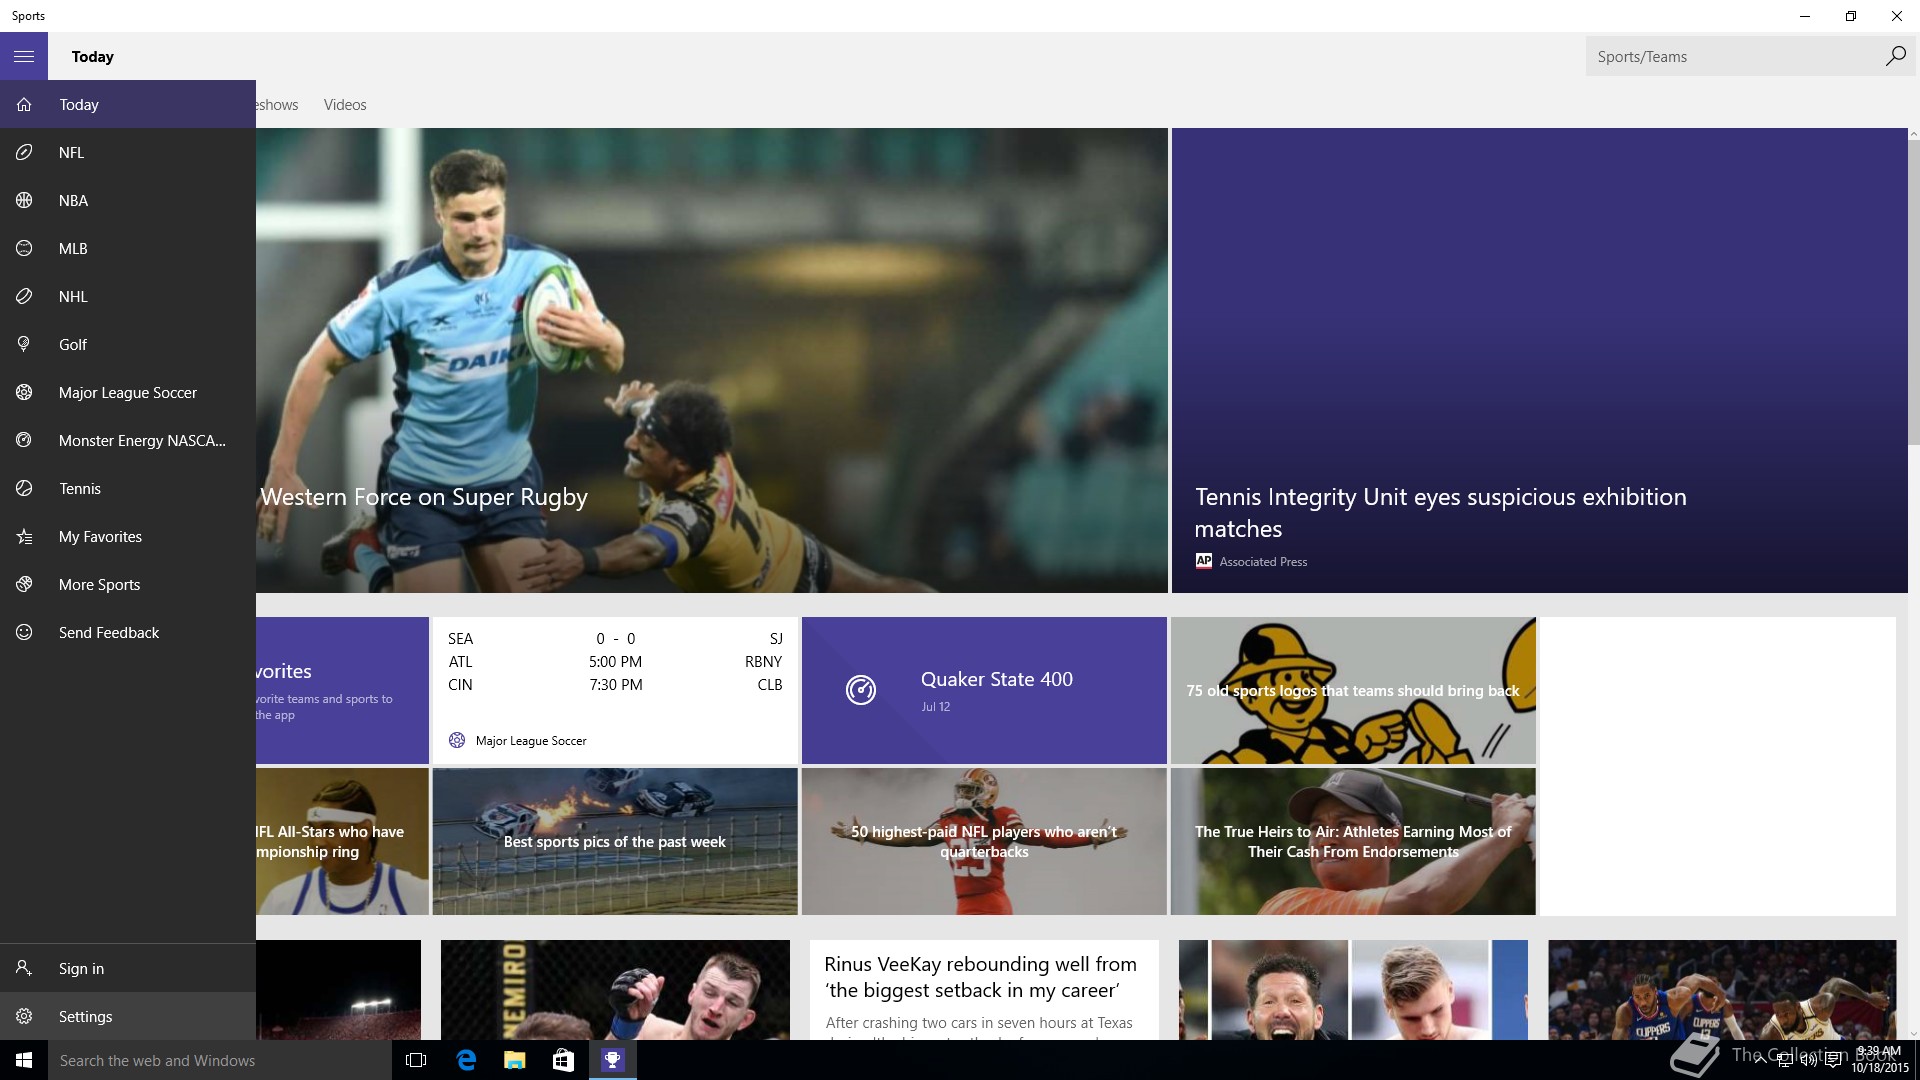Click the speedometer icon on Quaker State tile
This screenshot has width=1920, height=1080.
coord(861,690)
